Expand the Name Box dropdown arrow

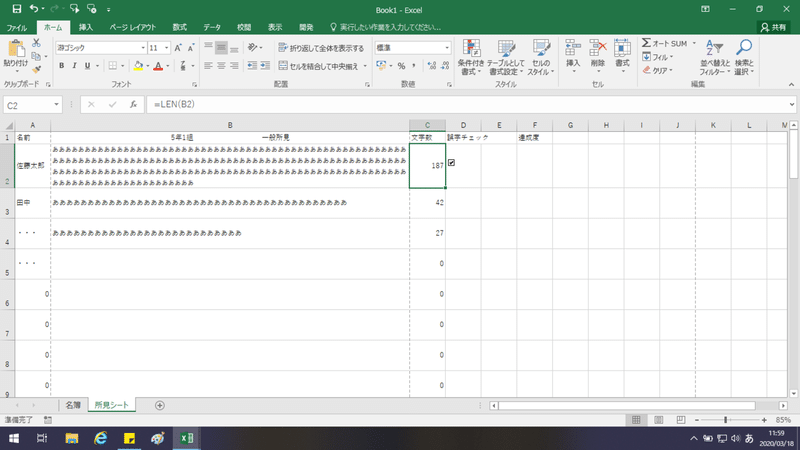(x=56, y=105)
